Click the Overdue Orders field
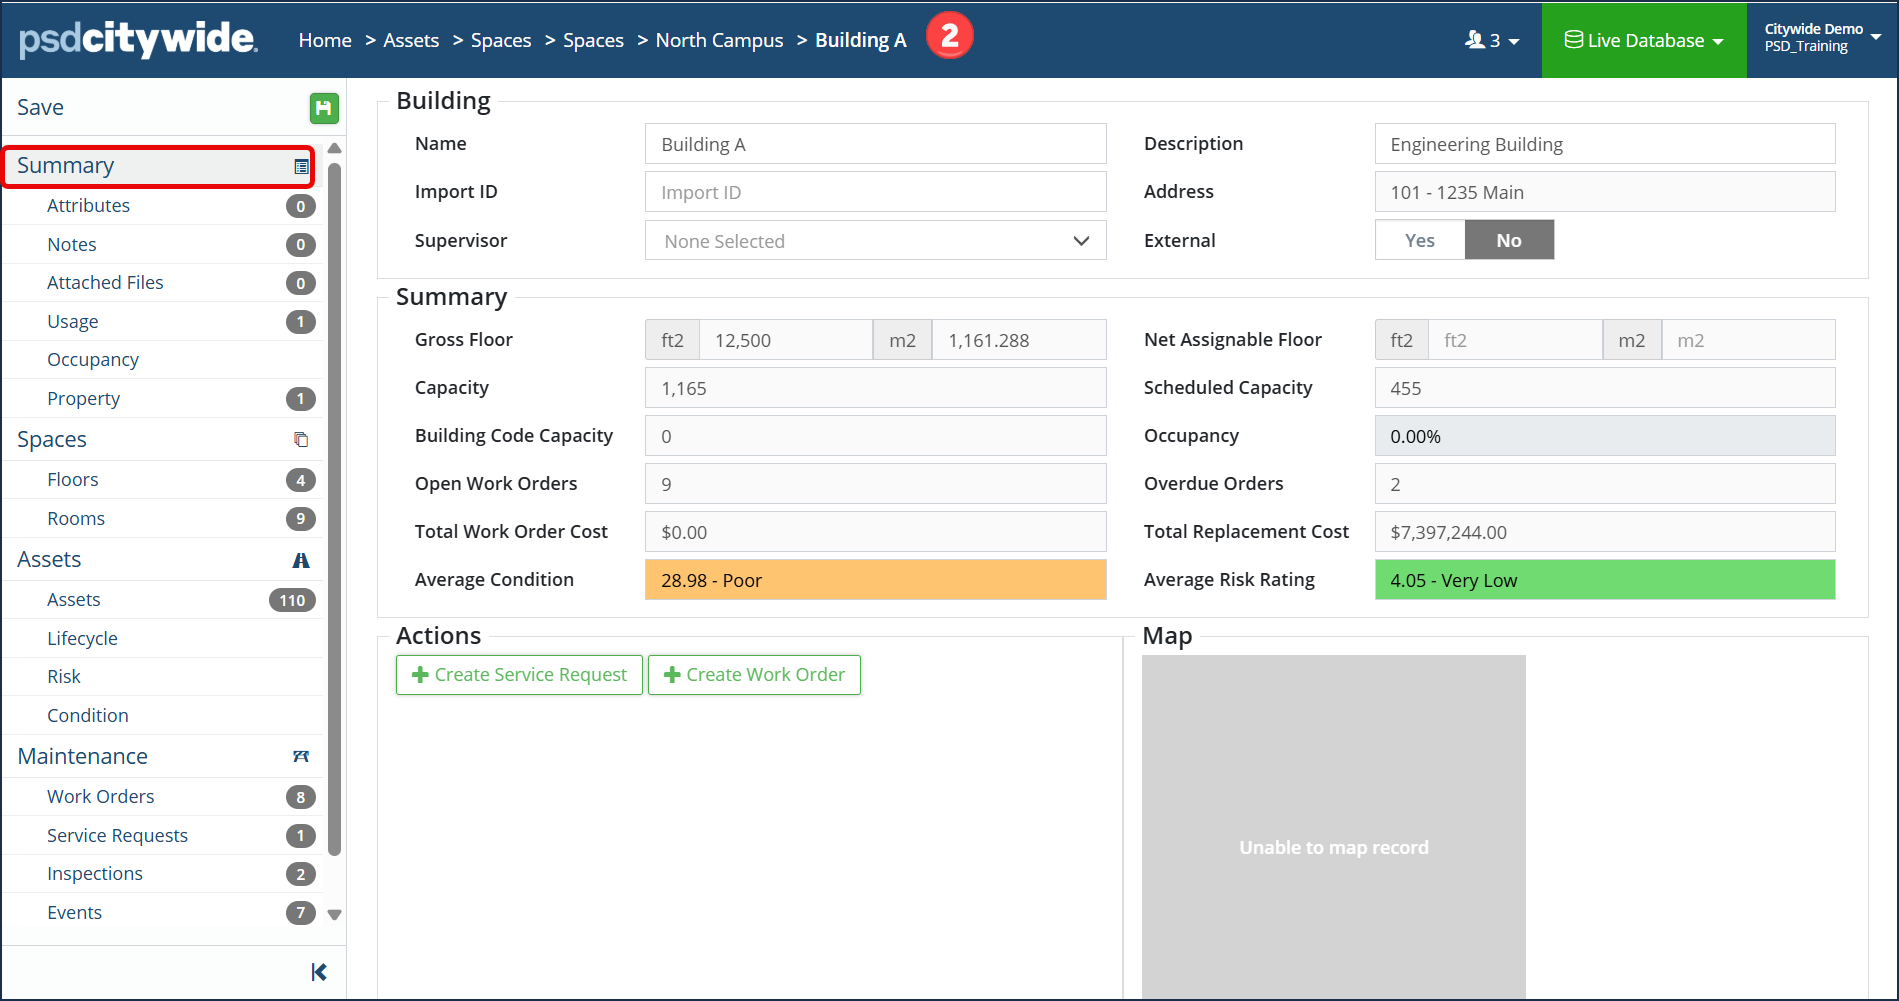 coord(1605,484)
